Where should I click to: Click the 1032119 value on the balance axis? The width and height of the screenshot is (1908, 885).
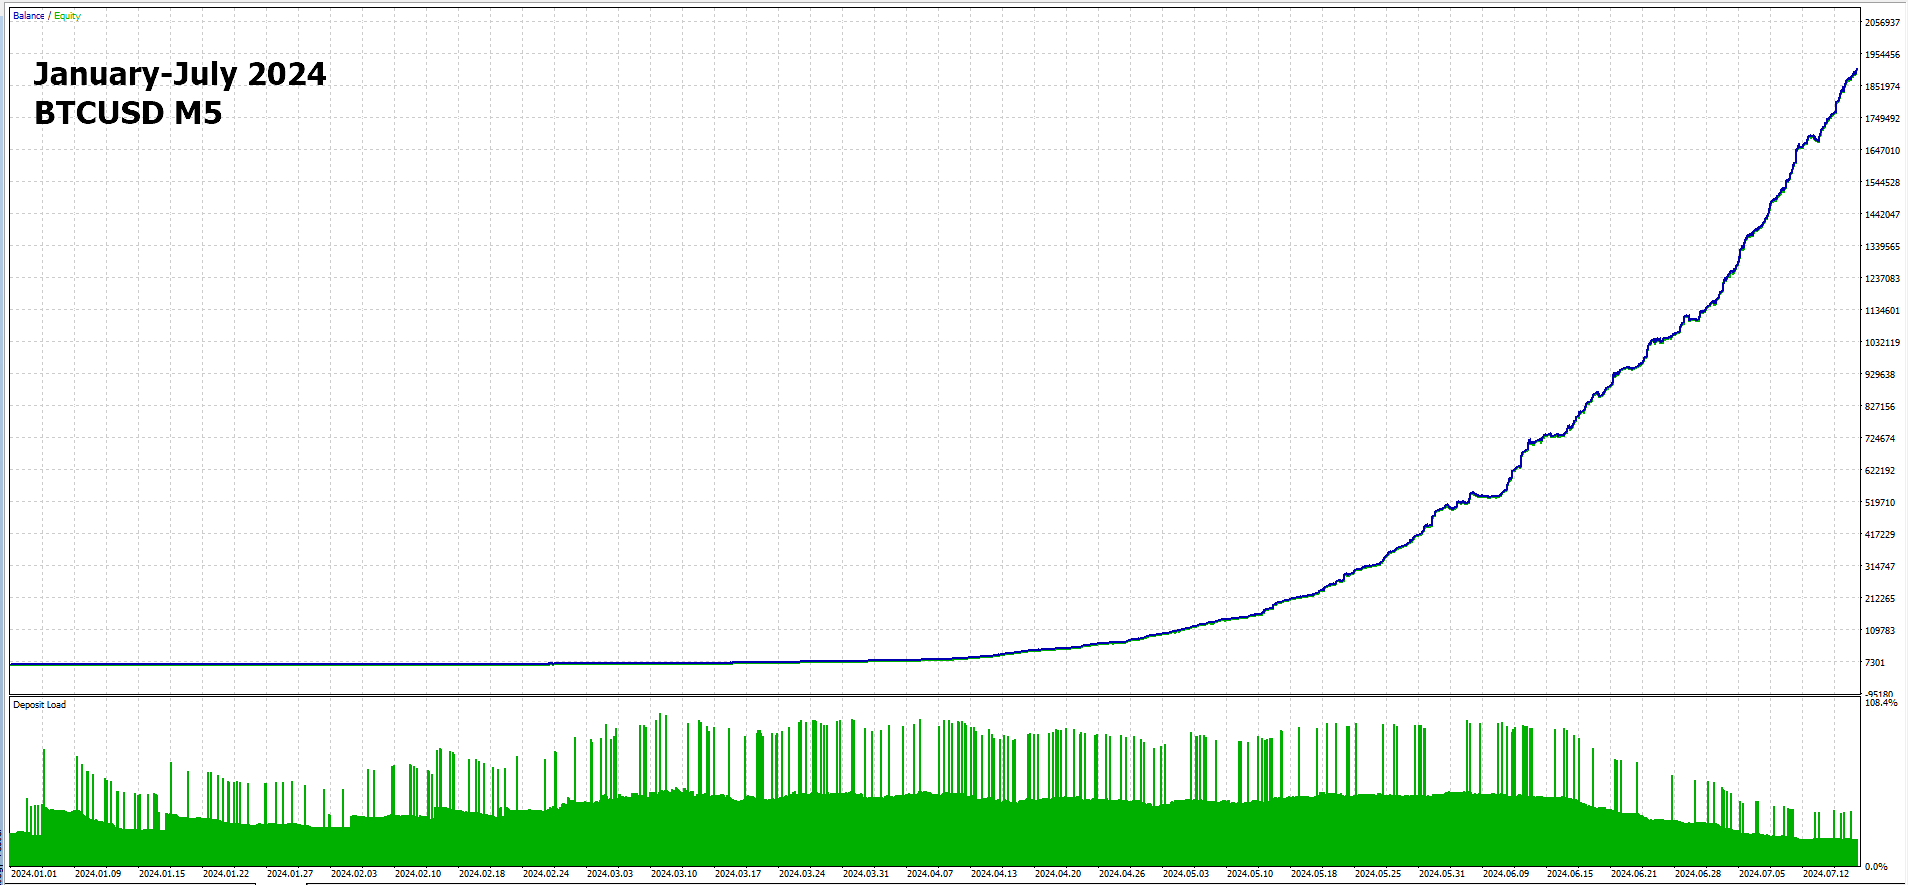tap(1881, 343)
